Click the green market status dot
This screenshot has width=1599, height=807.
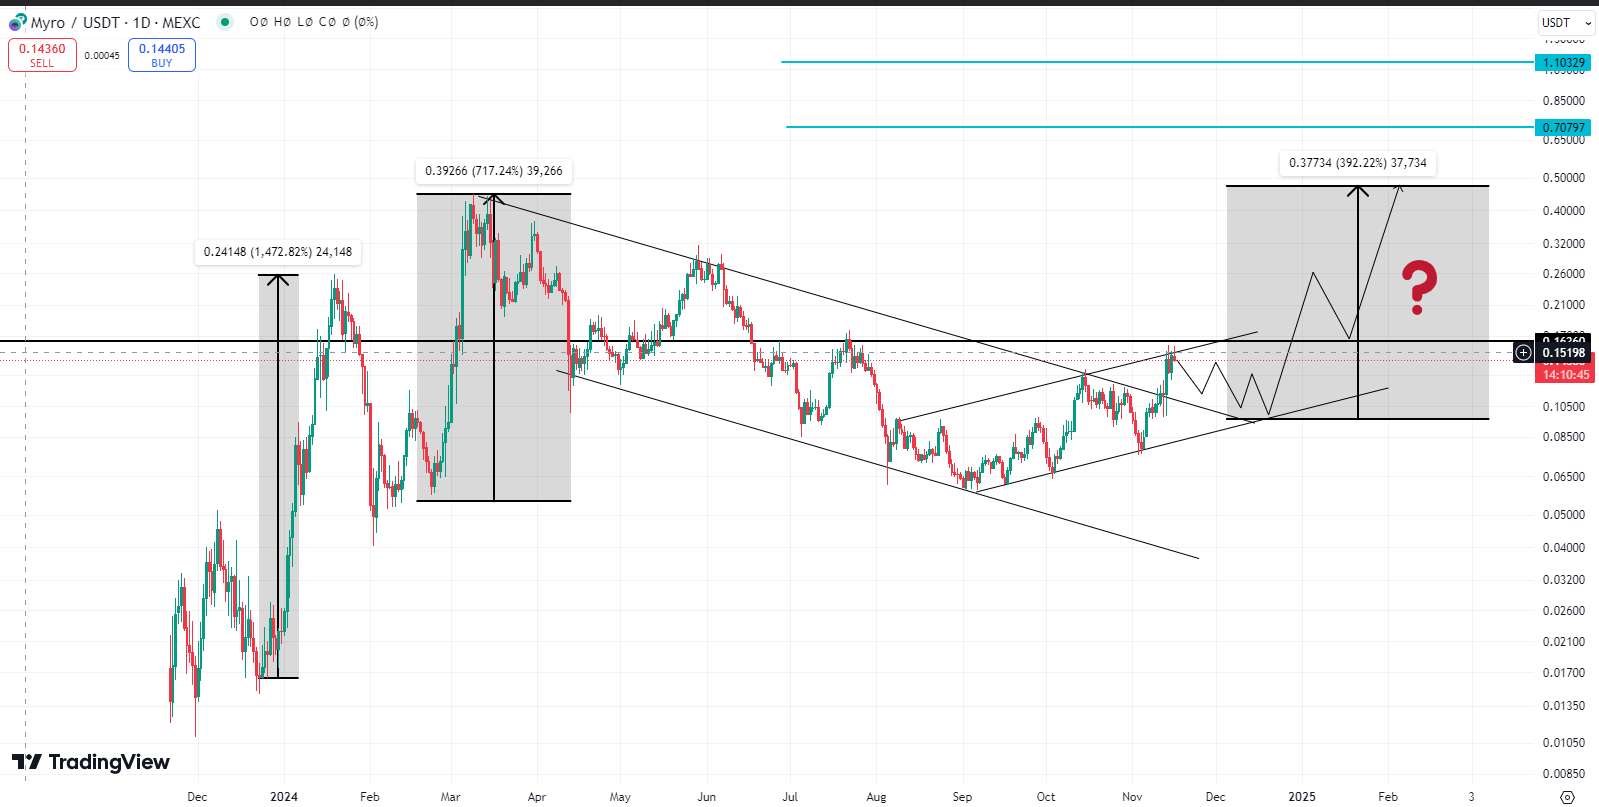pos(225,21)
